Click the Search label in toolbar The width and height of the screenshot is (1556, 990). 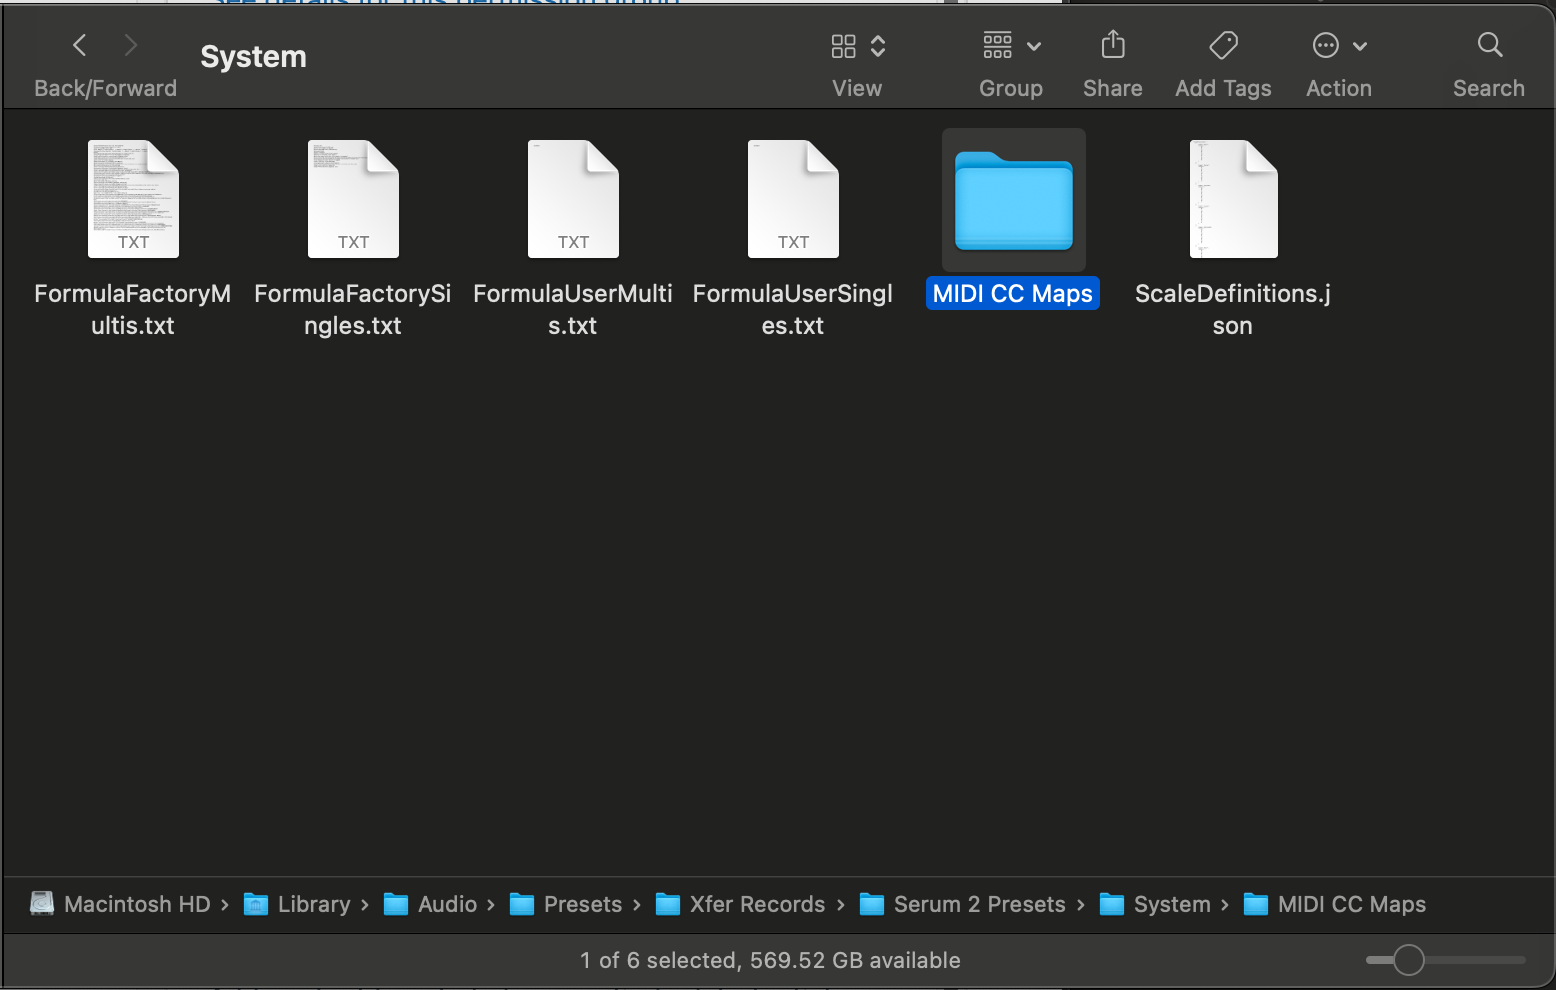[x=1489, y=88]
